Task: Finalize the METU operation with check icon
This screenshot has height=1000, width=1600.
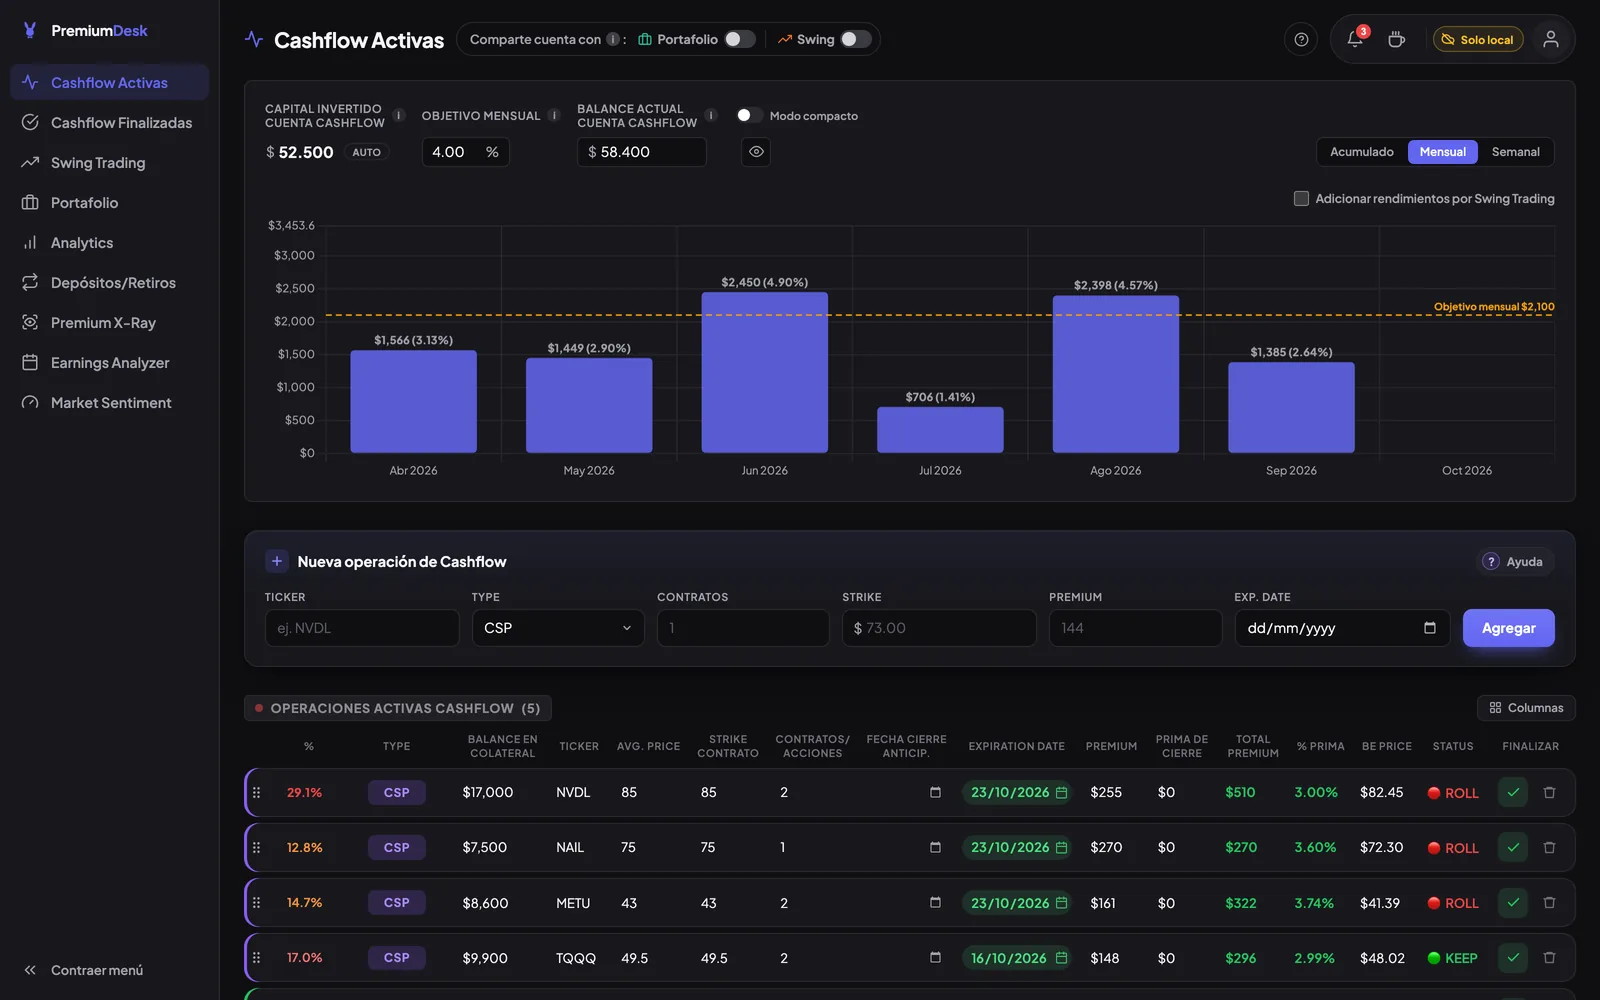Action: click(x=1513, y=902)
